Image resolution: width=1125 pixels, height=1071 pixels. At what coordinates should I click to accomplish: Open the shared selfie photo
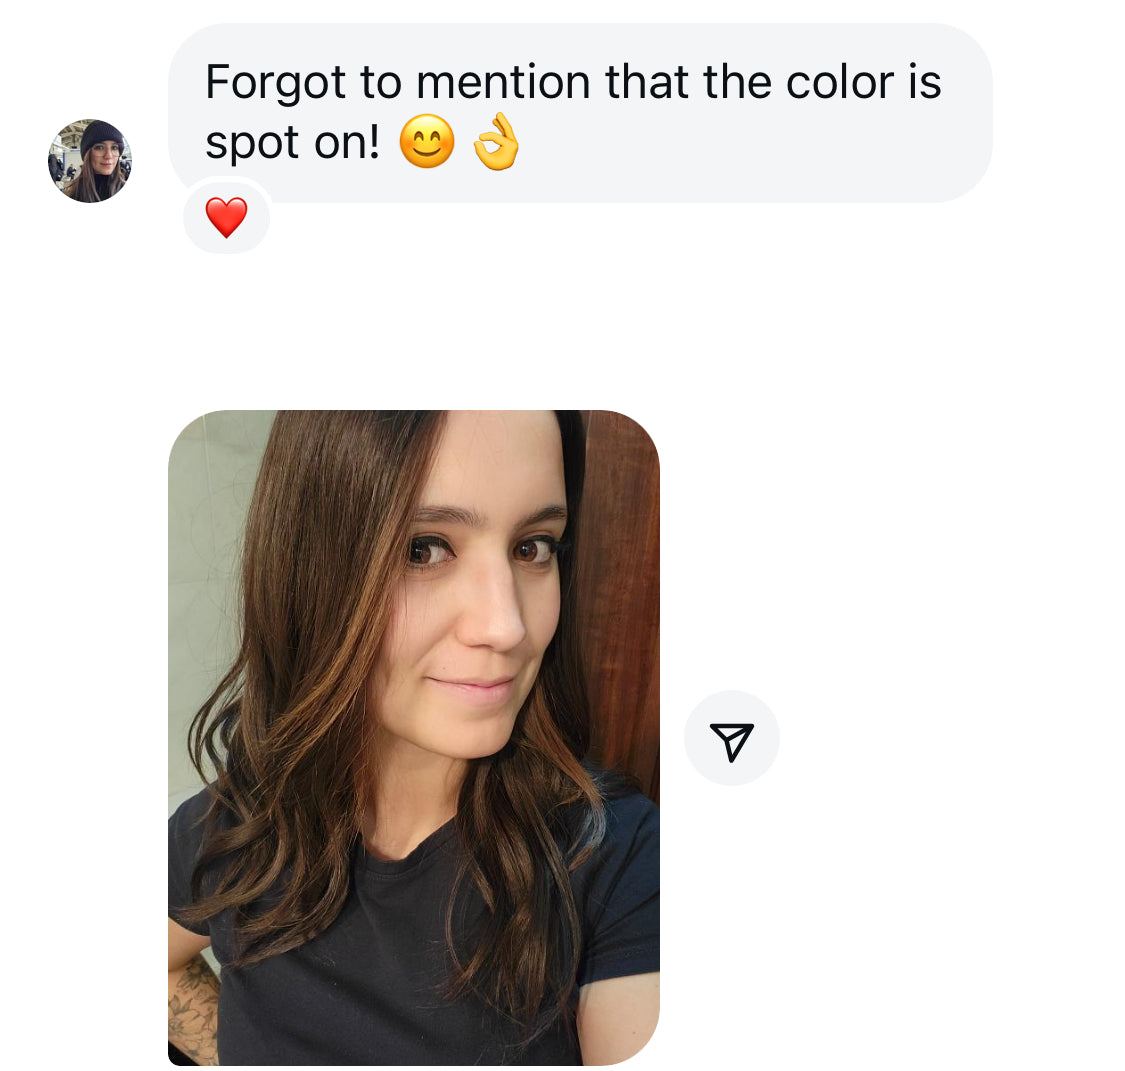click(414, 738)
